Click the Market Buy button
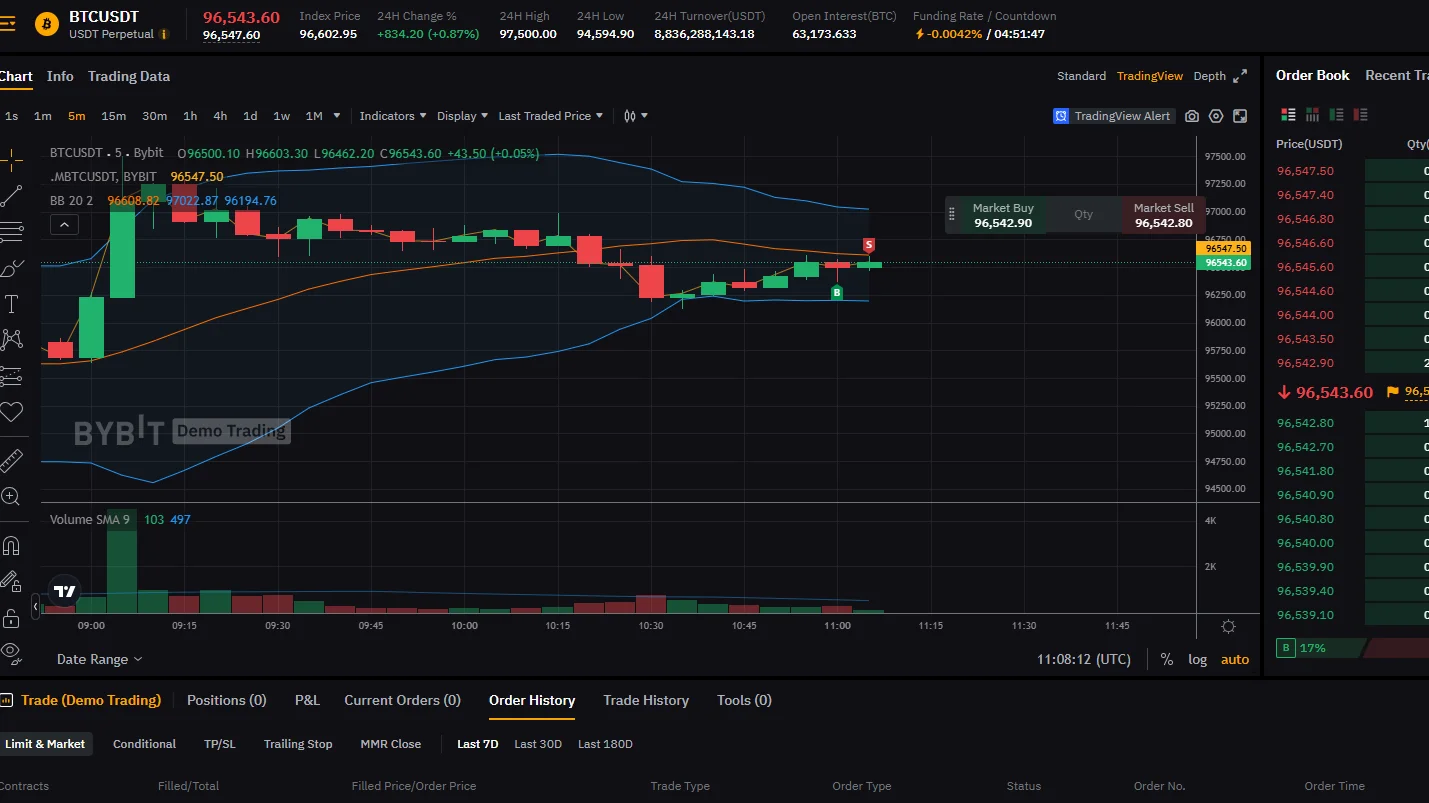This screenshot has width=1429, height=803. 1003,215
